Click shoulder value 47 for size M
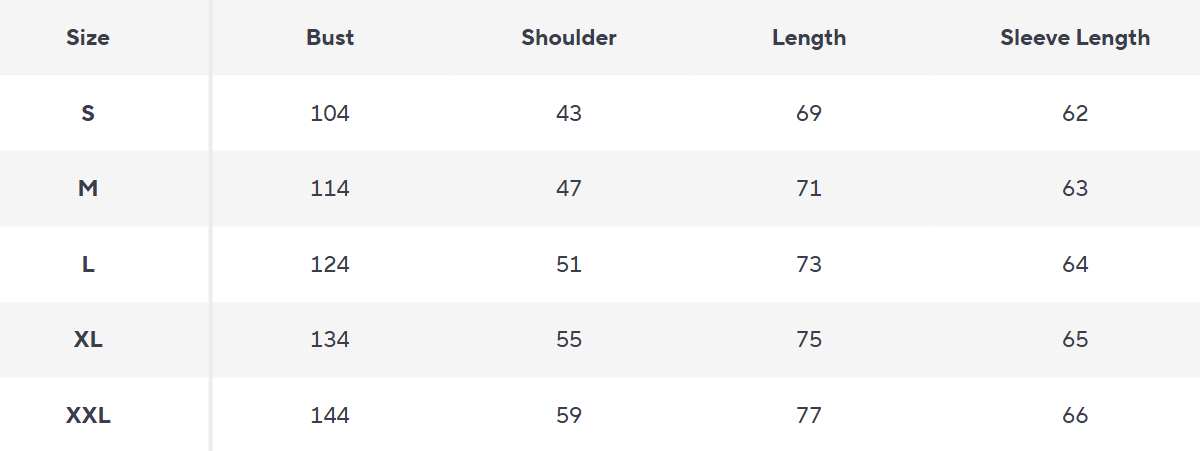 [x=569, y=188]
